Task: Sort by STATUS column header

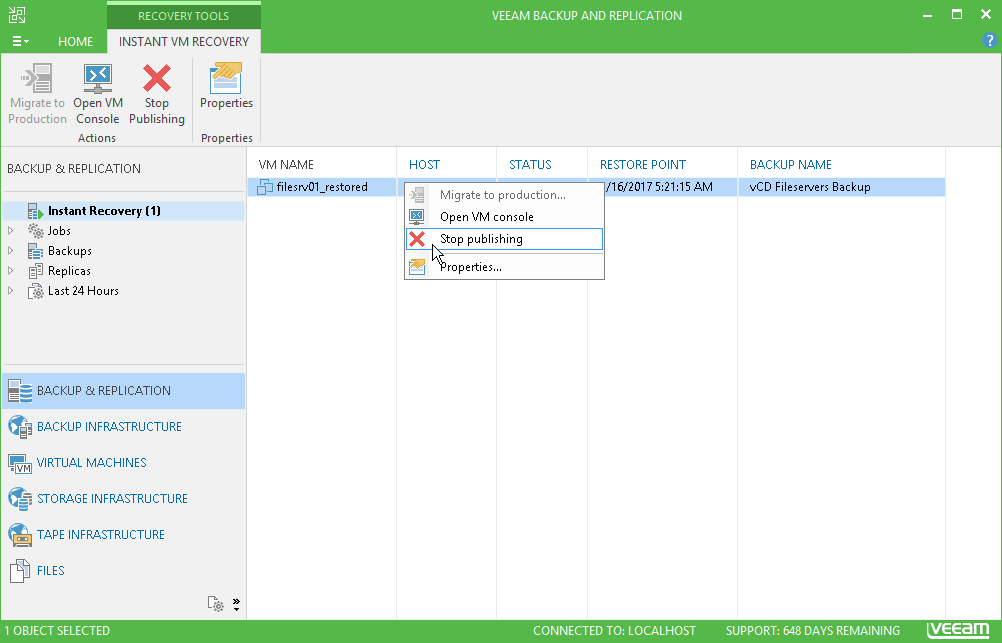Action: tap(530, 164)
